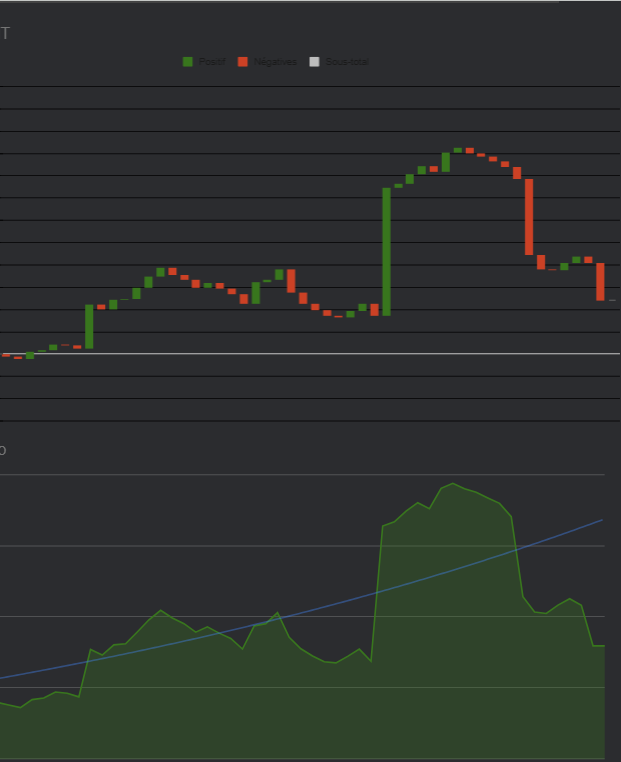Viewport: 621px width, 762px height.
Task: Click the white Sous-total legend swatch
Action: point(314,62)
